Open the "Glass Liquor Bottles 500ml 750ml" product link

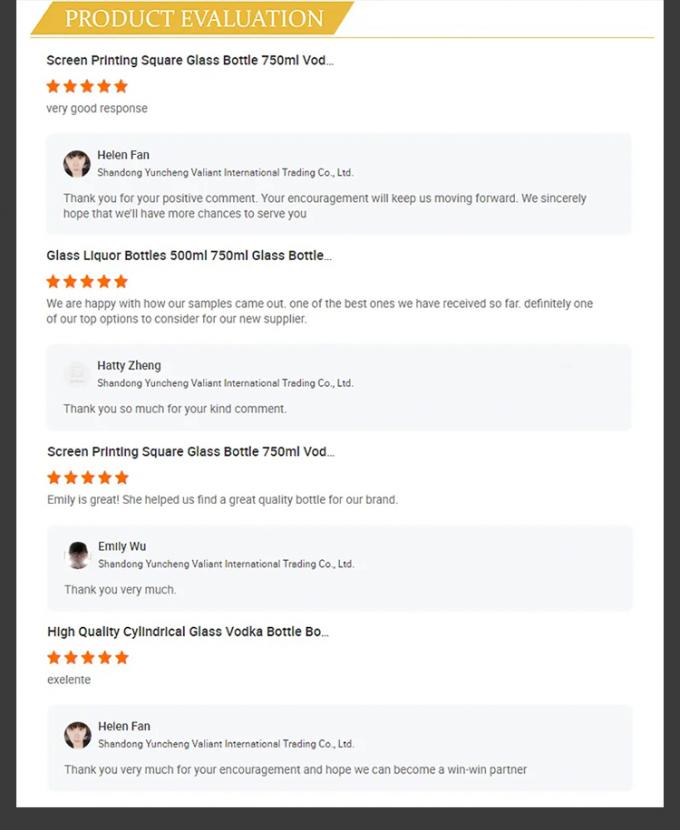pyautogui.click(x=189, y=256)
